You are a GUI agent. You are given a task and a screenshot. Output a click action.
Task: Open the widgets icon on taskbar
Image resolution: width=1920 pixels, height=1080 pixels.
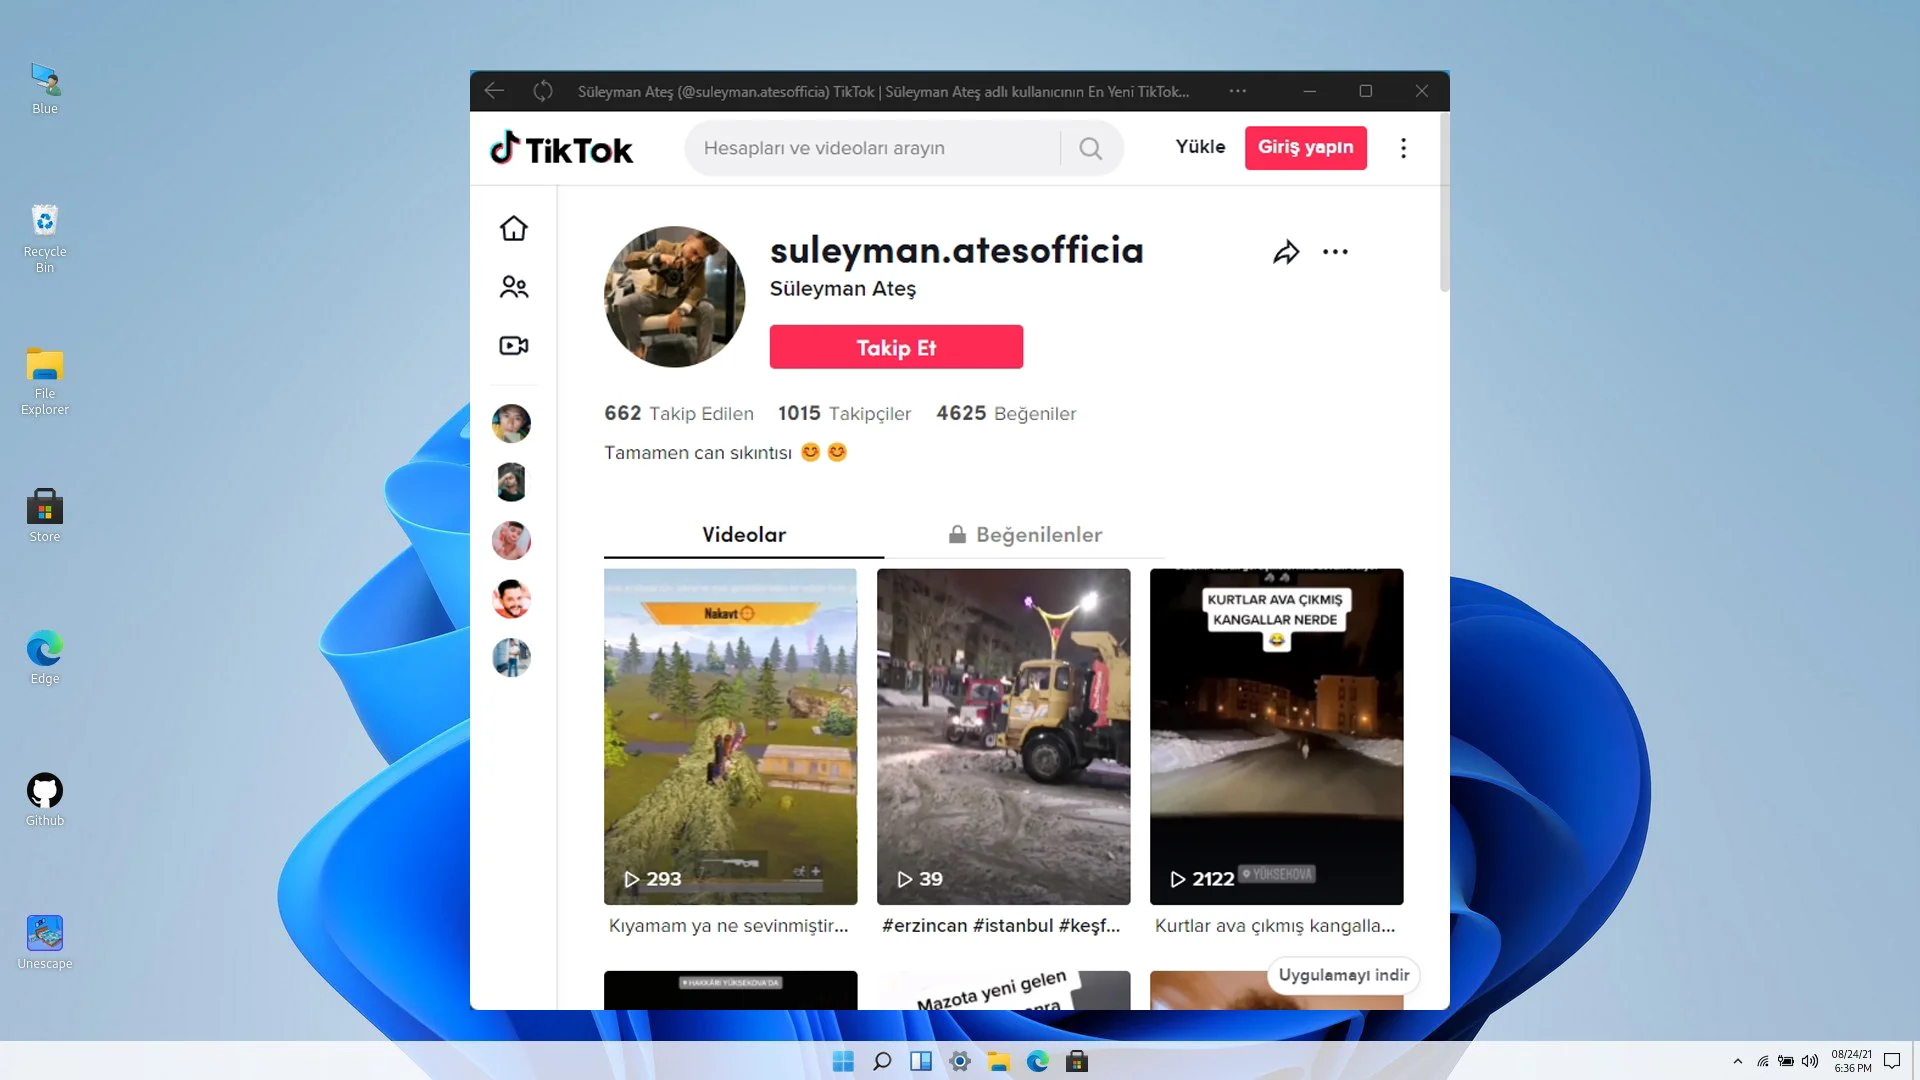click(921, 1061)
